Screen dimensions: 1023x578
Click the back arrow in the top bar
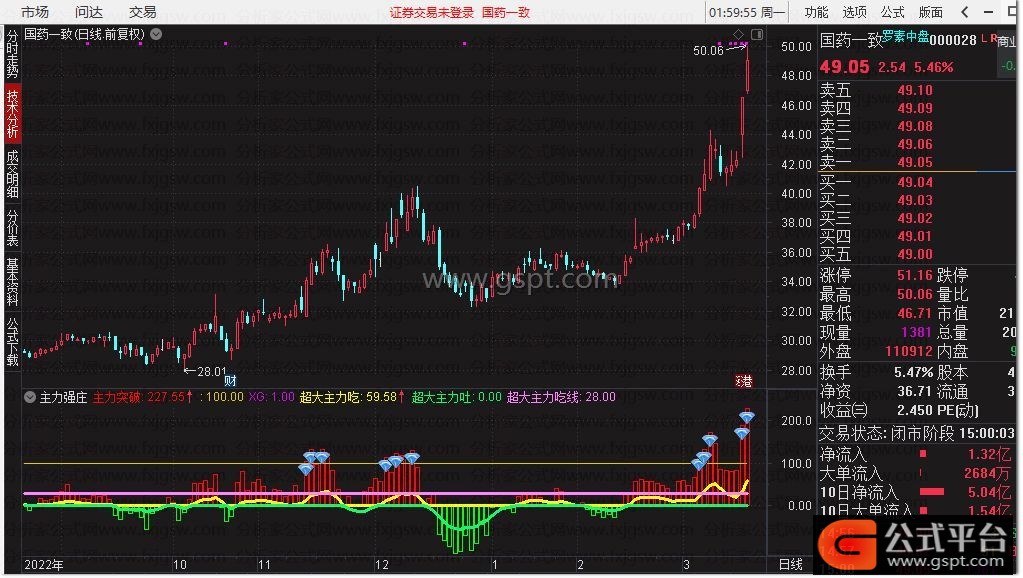tap(965, 12)
